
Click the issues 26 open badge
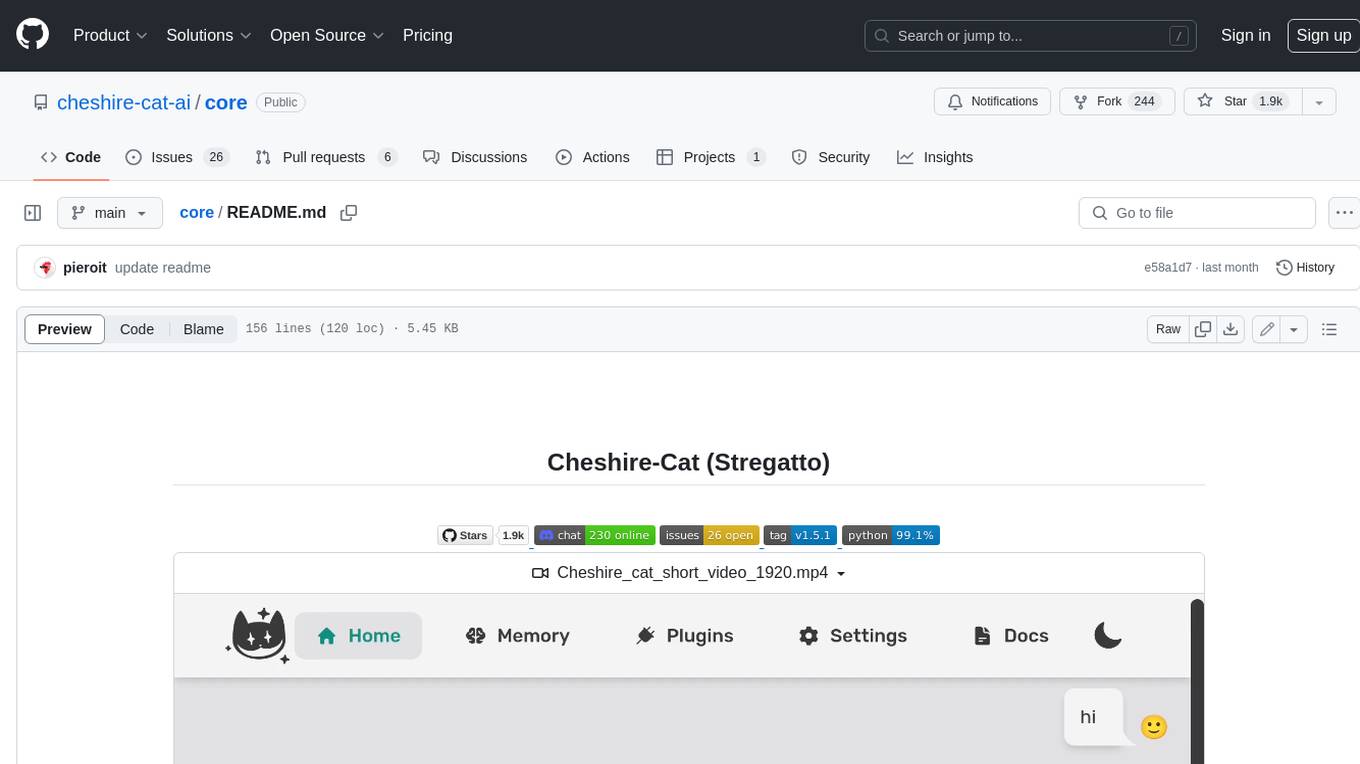click(709, 535)
